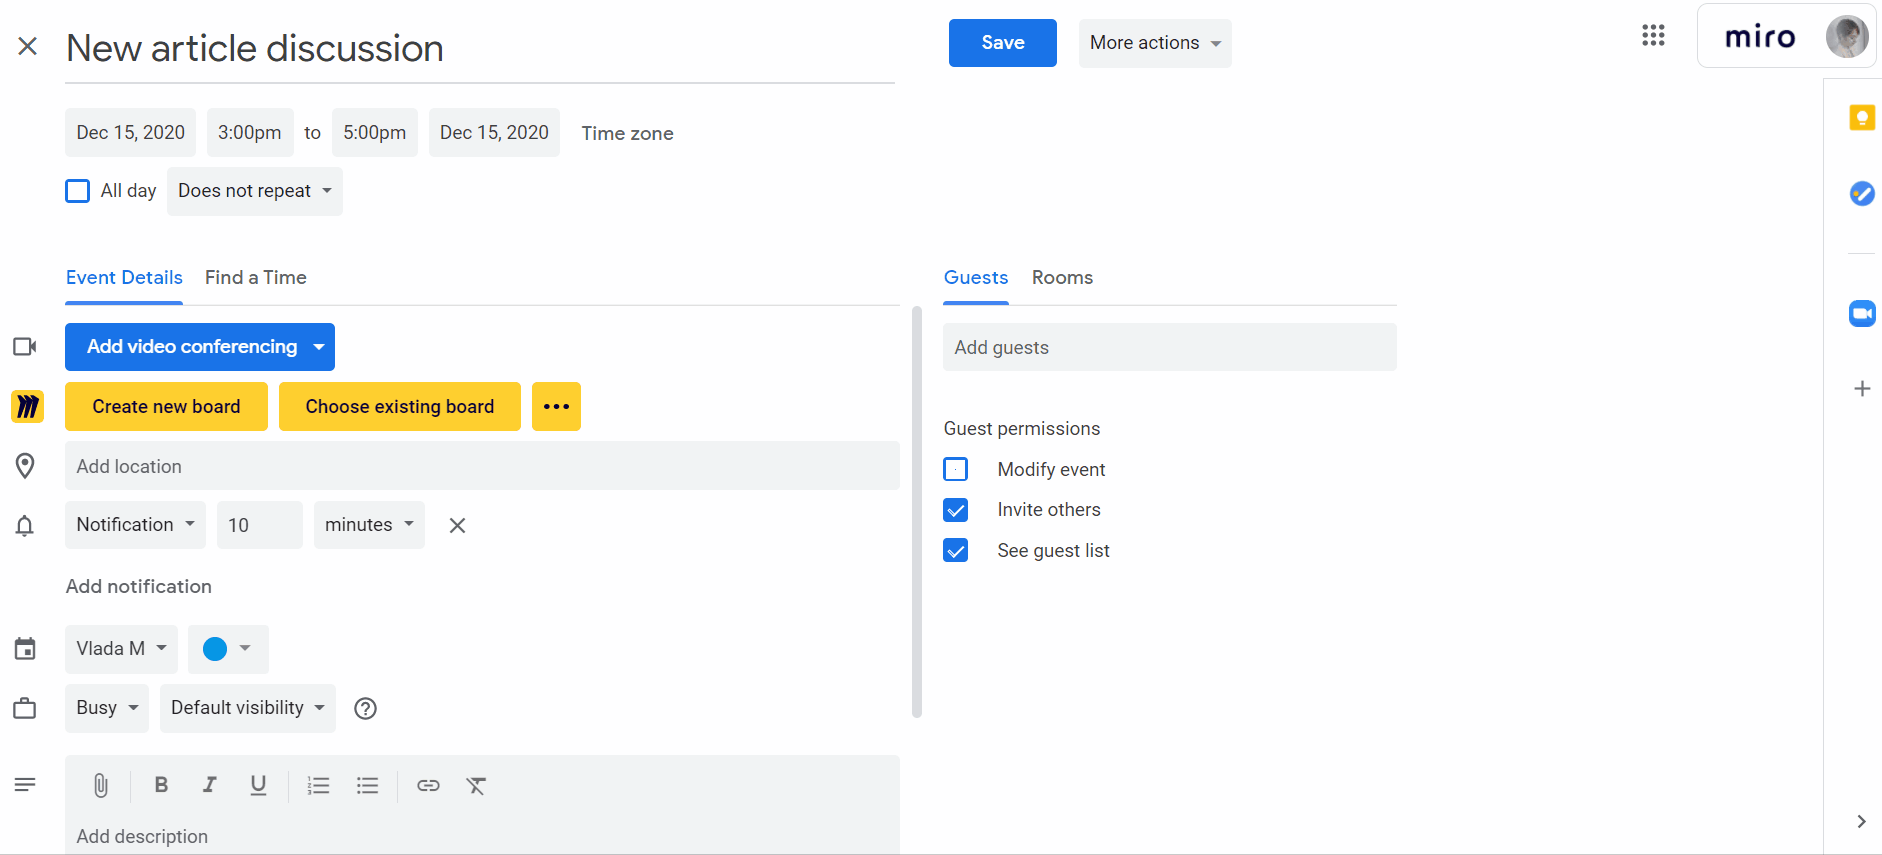This screenshot has width=1882, height=855.
Task: Expand the Default visibility dropdown
Action: click(247, 708)
